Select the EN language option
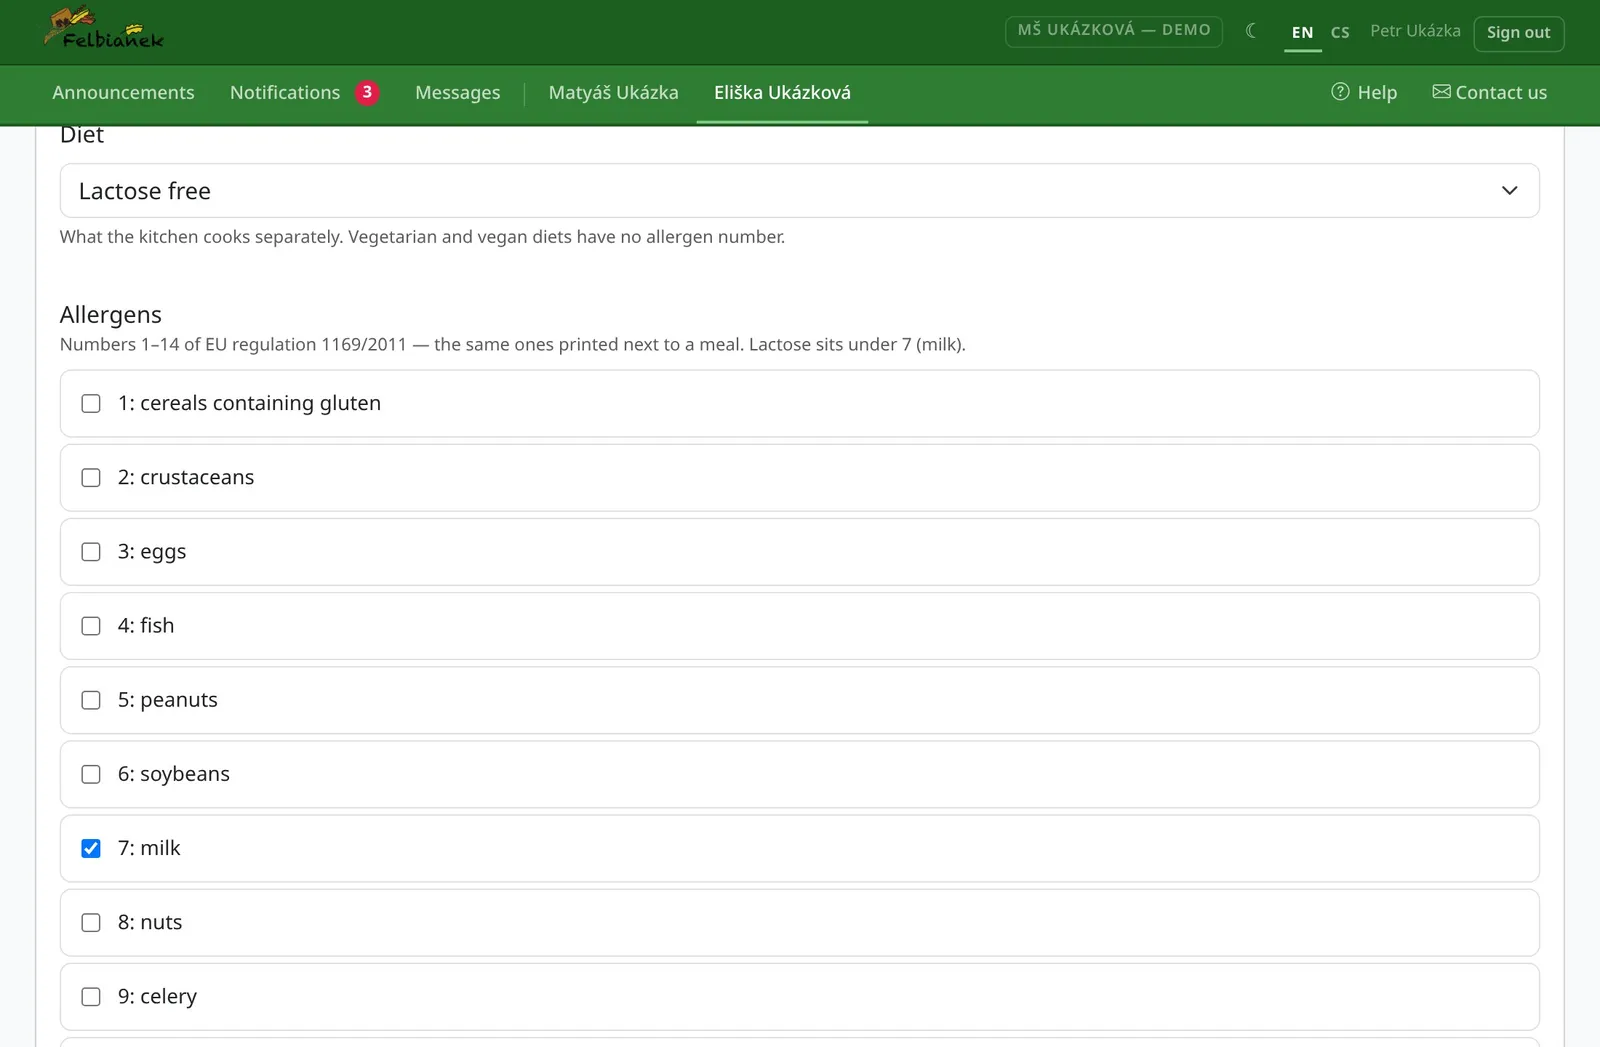 click(x=1302, y=32)
